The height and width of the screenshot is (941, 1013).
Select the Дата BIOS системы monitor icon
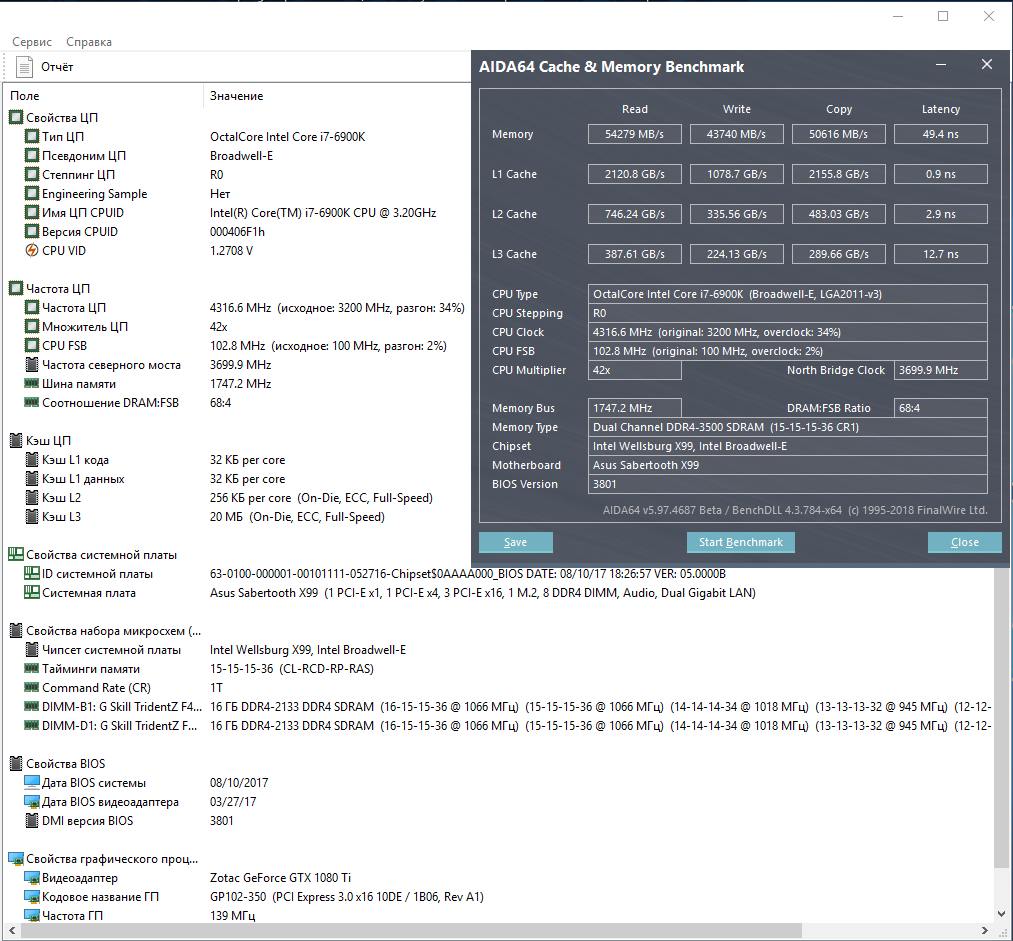[x=32, y=783]
